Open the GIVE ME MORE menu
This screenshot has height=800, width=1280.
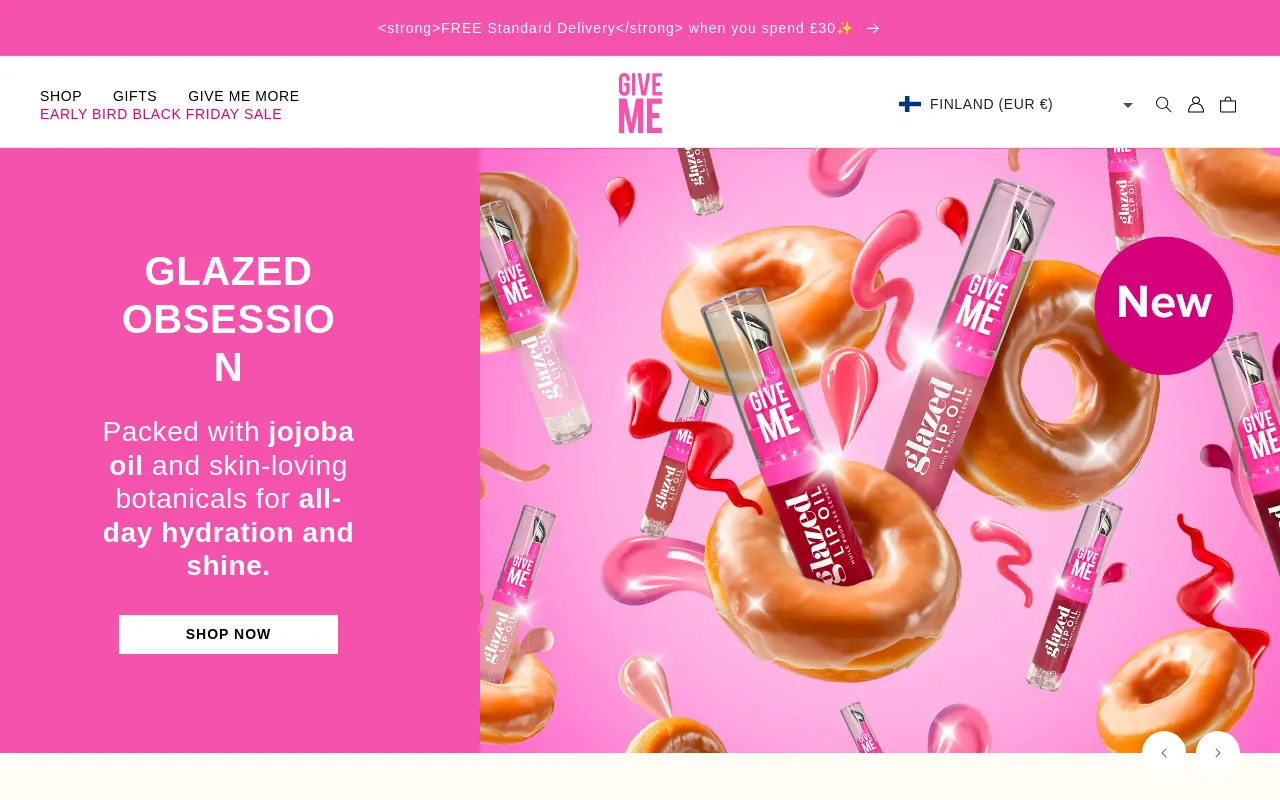point(244,96)
